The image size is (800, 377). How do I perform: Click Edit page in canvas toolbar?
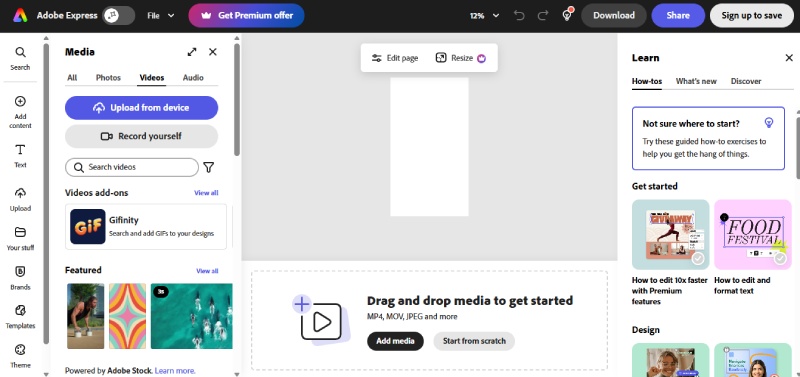coord(395,58)
